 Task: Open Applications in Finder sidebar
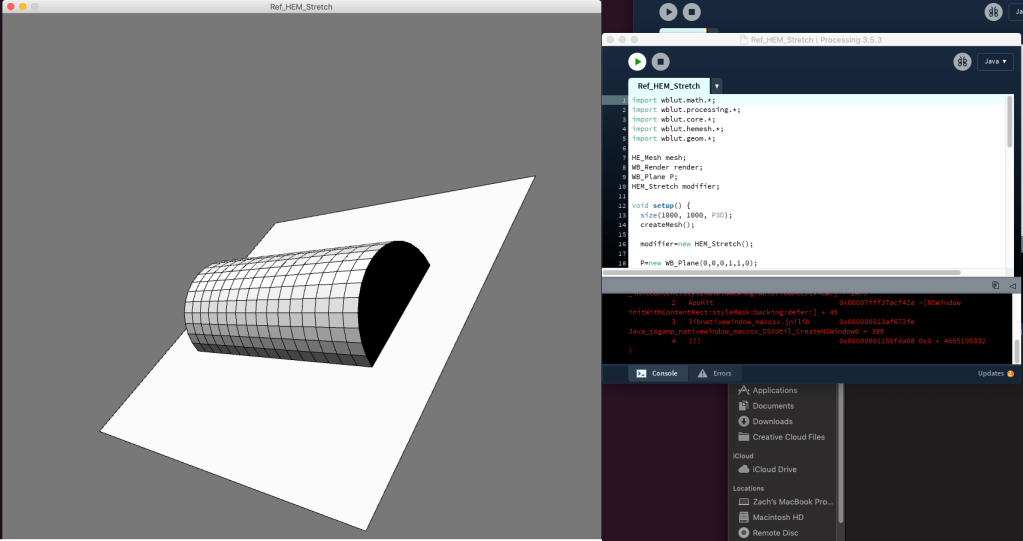774,390
